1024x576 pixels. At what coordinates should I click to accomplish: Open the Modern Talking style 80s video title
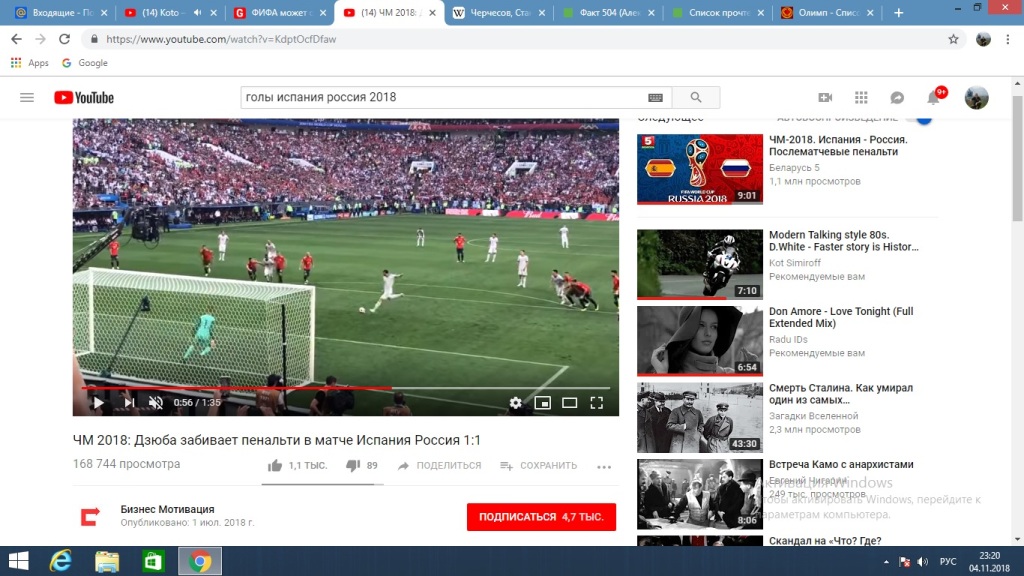tap(844, 241)
